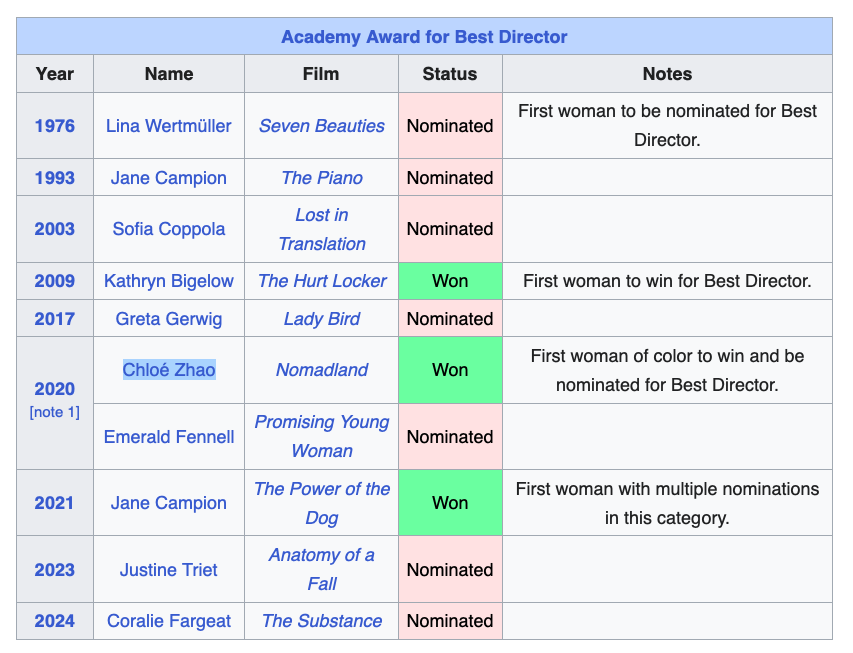
Task: Open the Emerald Fennell link
Action: coord(168,437)
